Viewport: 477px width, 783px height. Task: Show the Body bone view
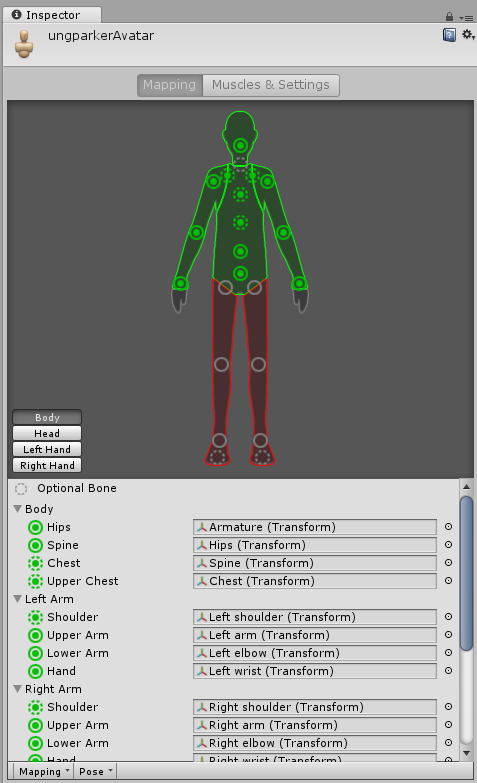pos(47,417)
